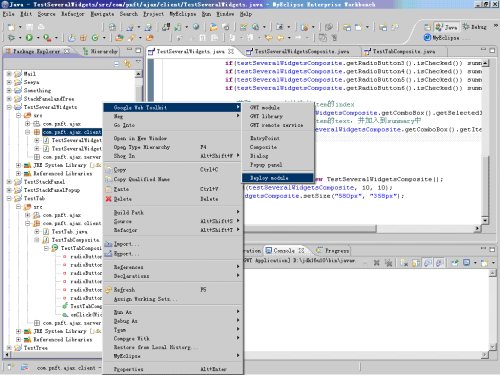Switch to the Hierarchy view tab
The width and height of the screenshot is (500, 375).
[100, 51]
